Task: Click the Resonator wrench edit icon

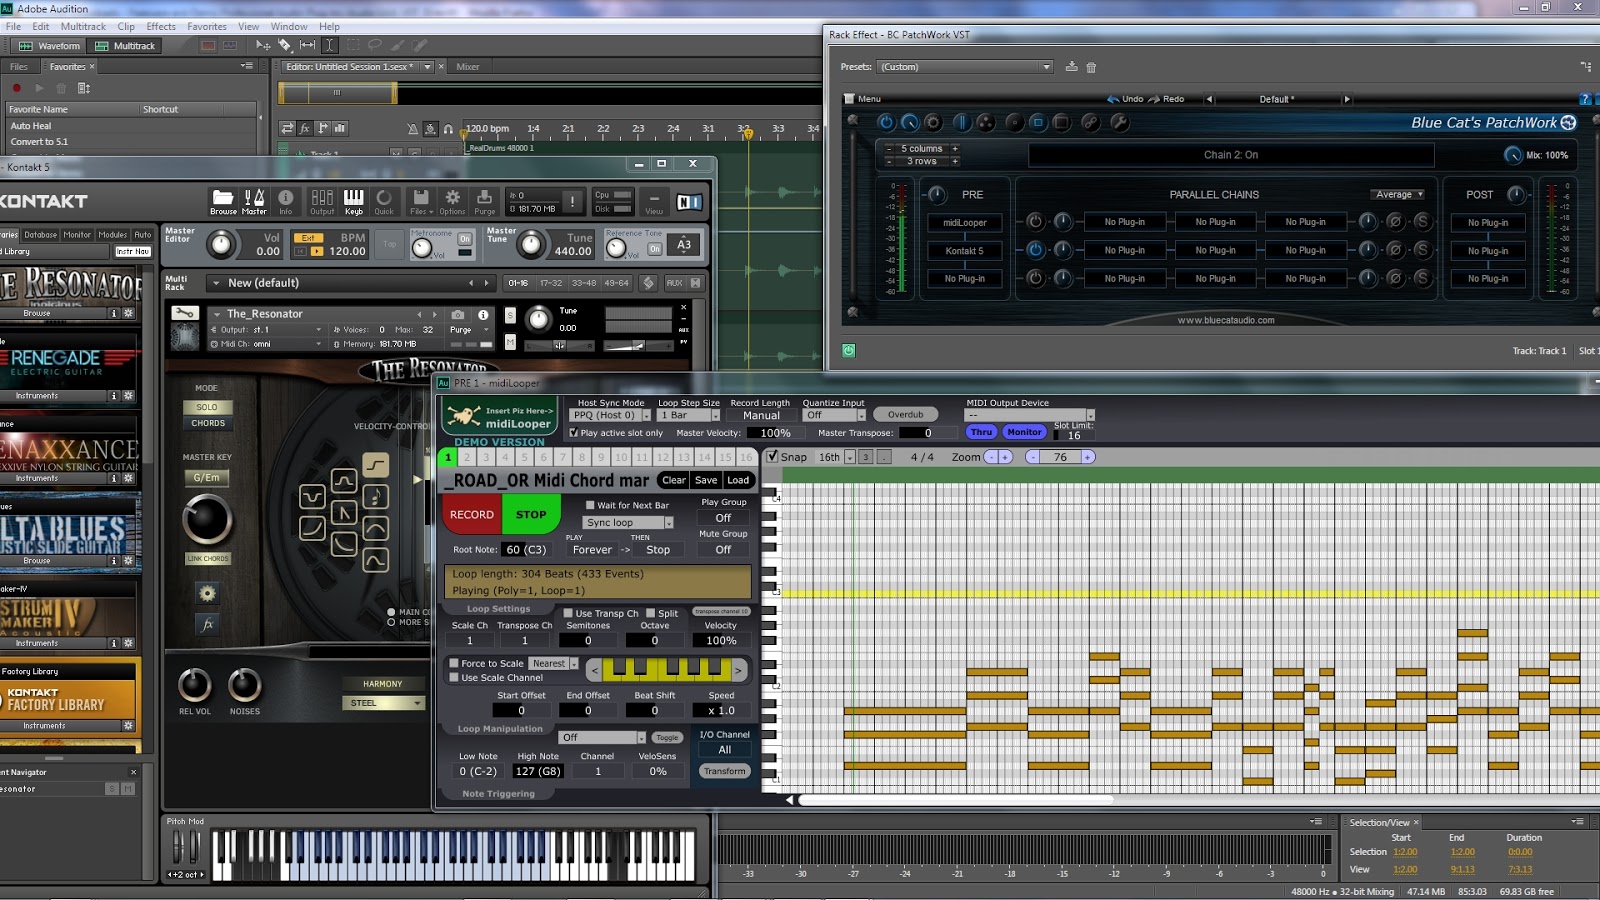Action: pyautogui.click(x=184, y=313)
